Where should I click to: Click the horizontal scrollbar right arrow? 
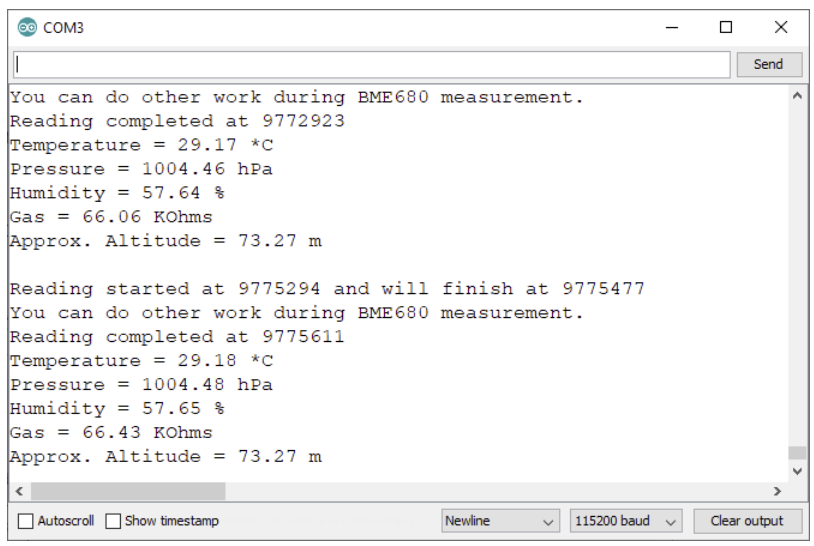777,491
